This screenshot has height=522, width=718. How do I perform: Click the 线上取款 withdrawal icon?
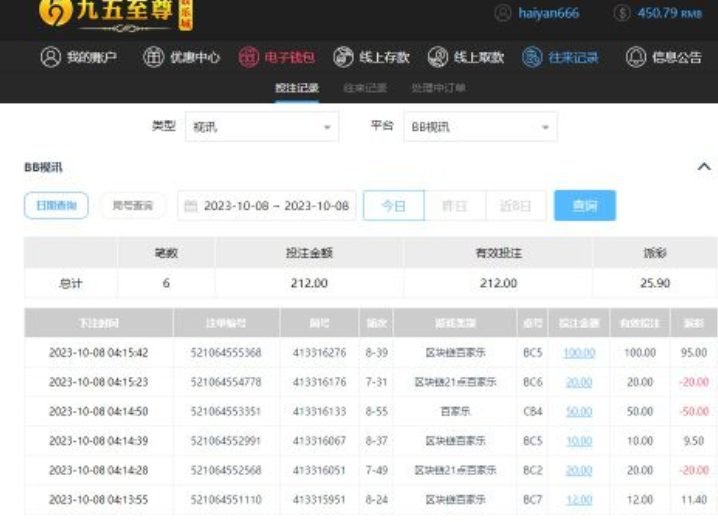tap(438, 57)
